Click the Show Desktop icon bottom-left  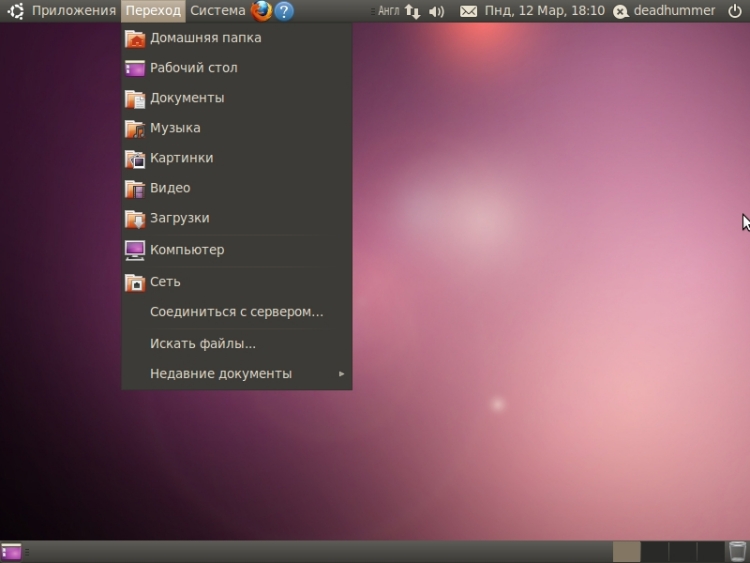(11, 551)
